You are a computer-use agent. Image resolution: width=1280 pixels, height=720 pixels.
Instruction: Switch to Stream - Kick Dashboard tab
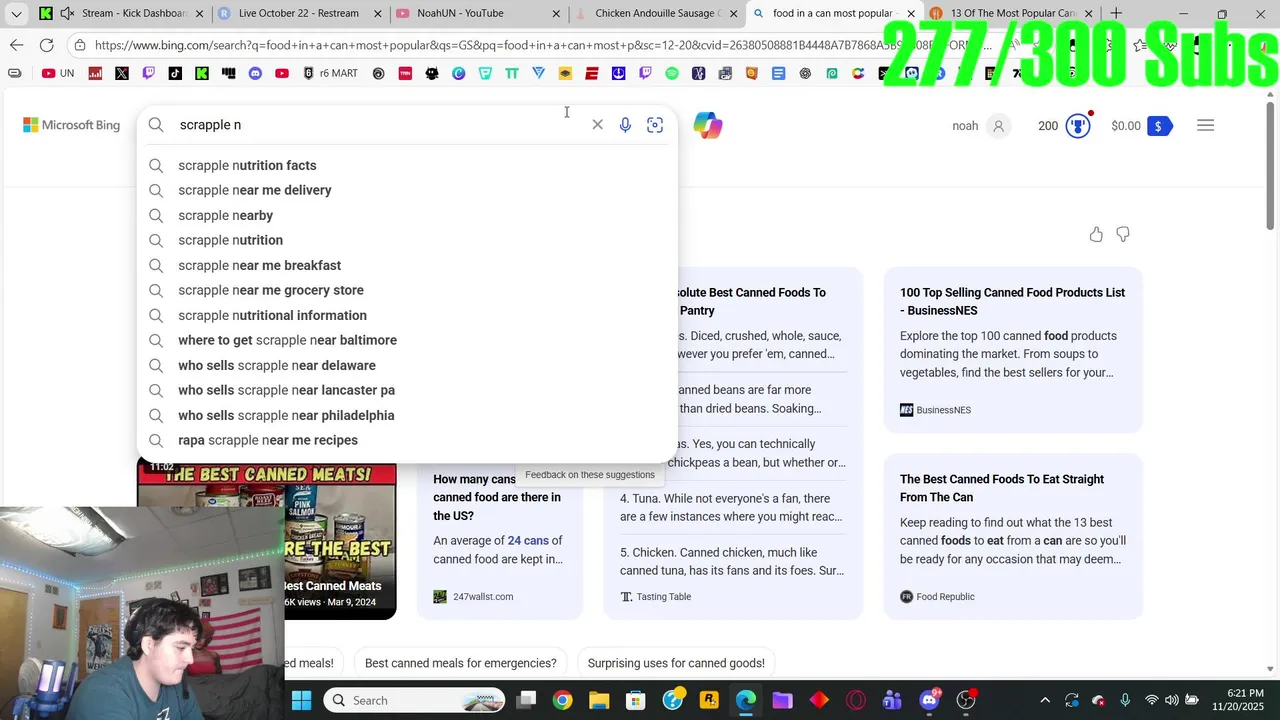click(x=120, y=13)
